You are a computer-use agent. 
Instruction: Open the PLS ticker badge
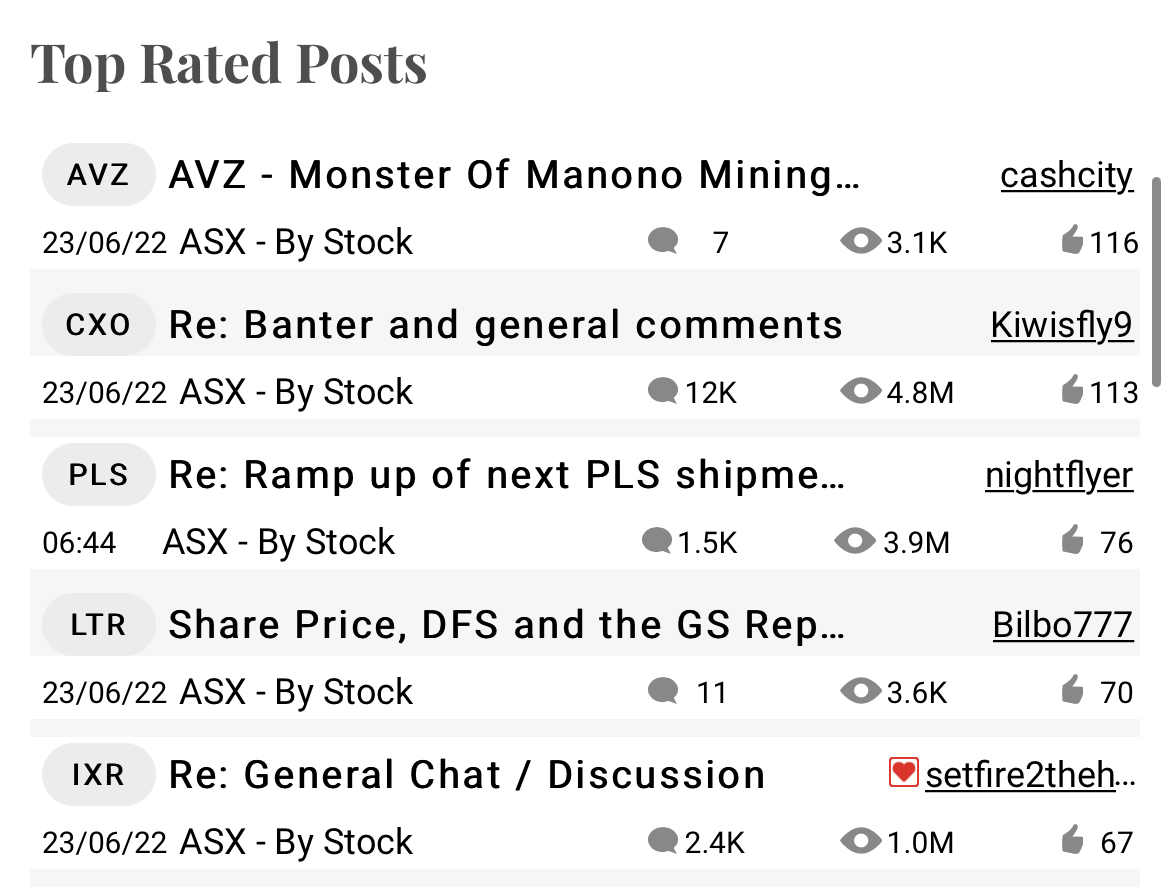click(98, 475)
